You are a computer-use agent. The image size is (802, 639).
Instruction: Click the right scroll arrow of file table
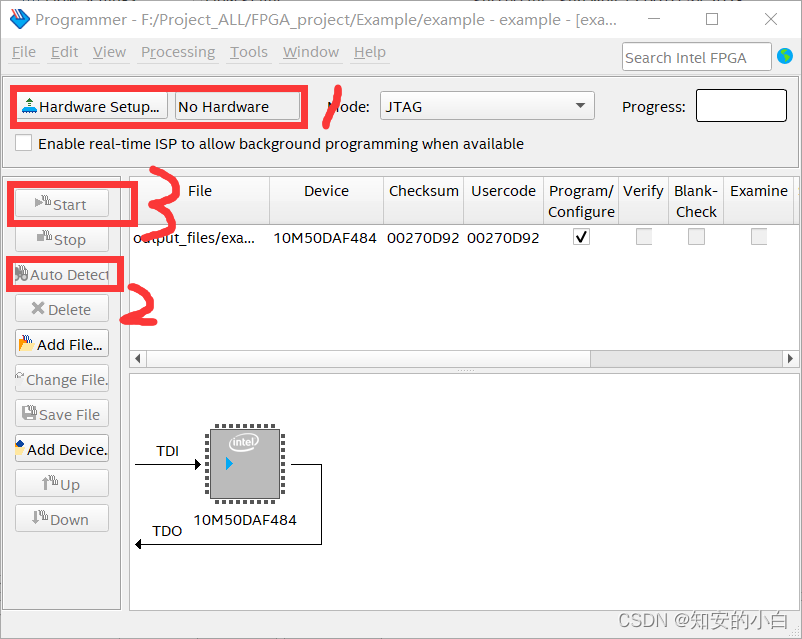pyautogui.click(x=790, y=359)
